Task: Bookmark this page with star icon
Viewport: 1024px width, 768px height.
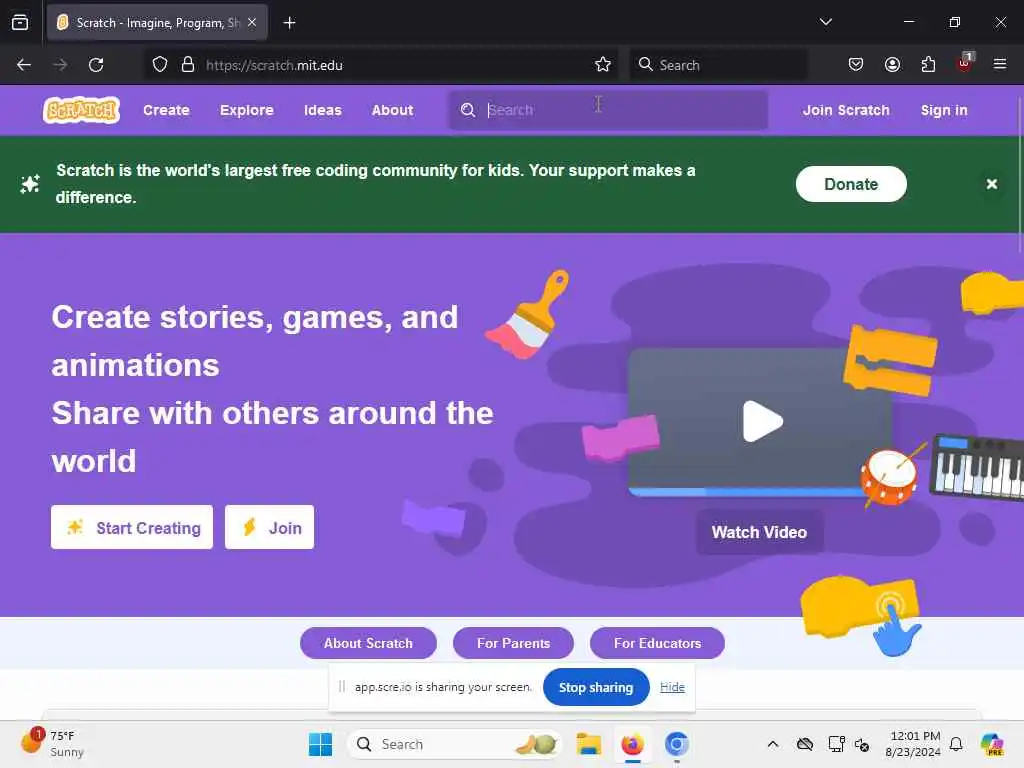Action: [x=603, y=65]
